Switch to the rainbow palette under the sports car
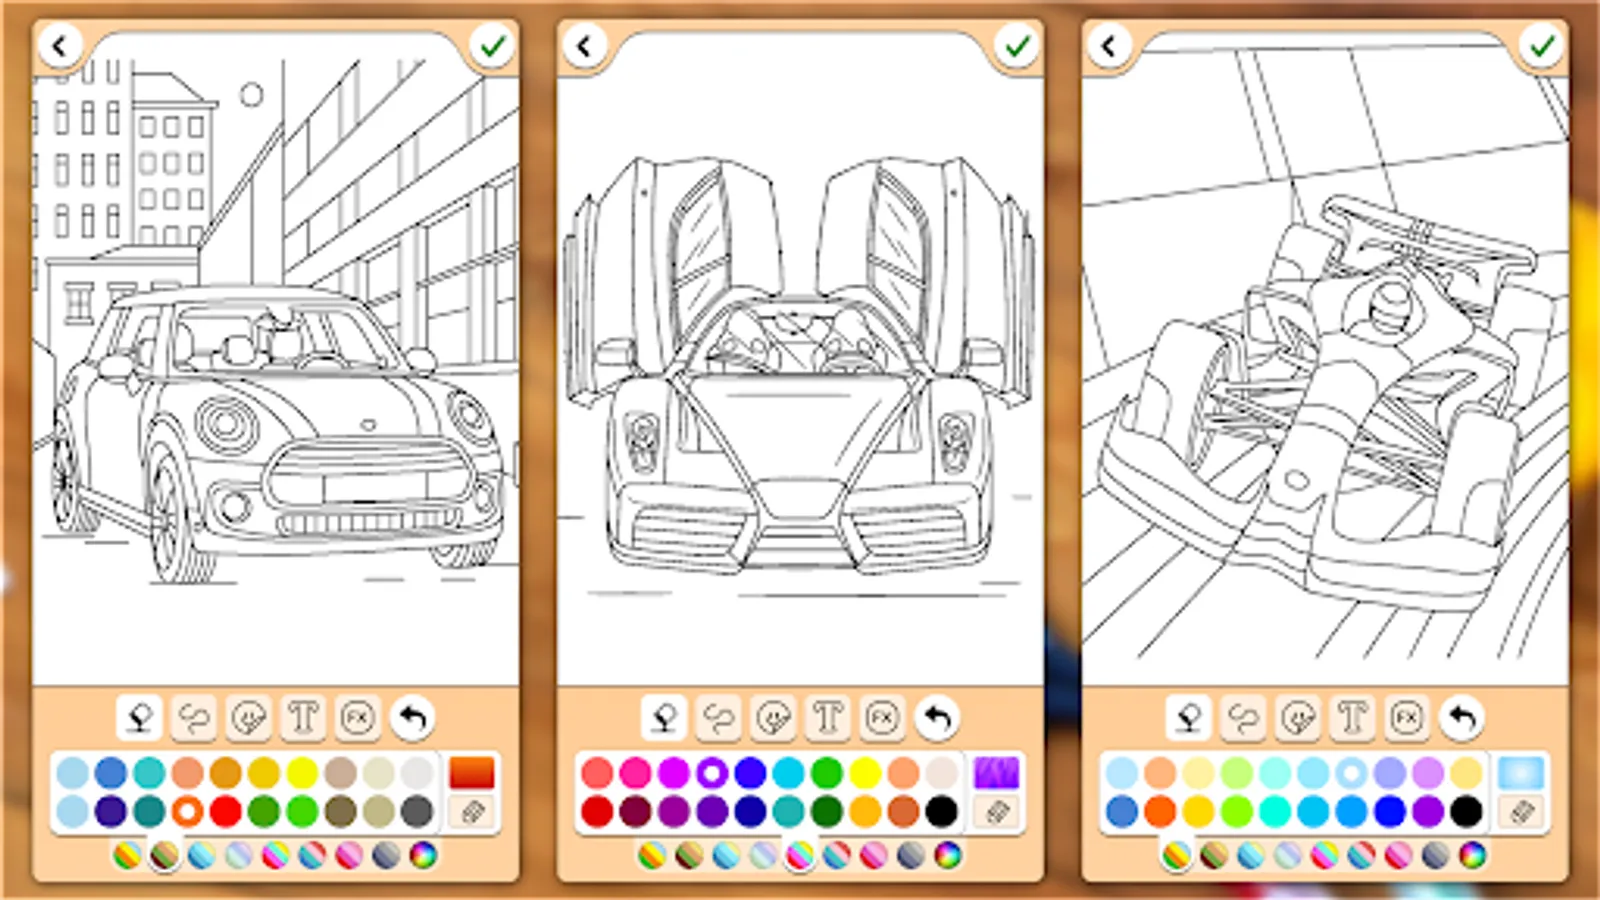This screenshot has height=900, width=1600. 652,855
